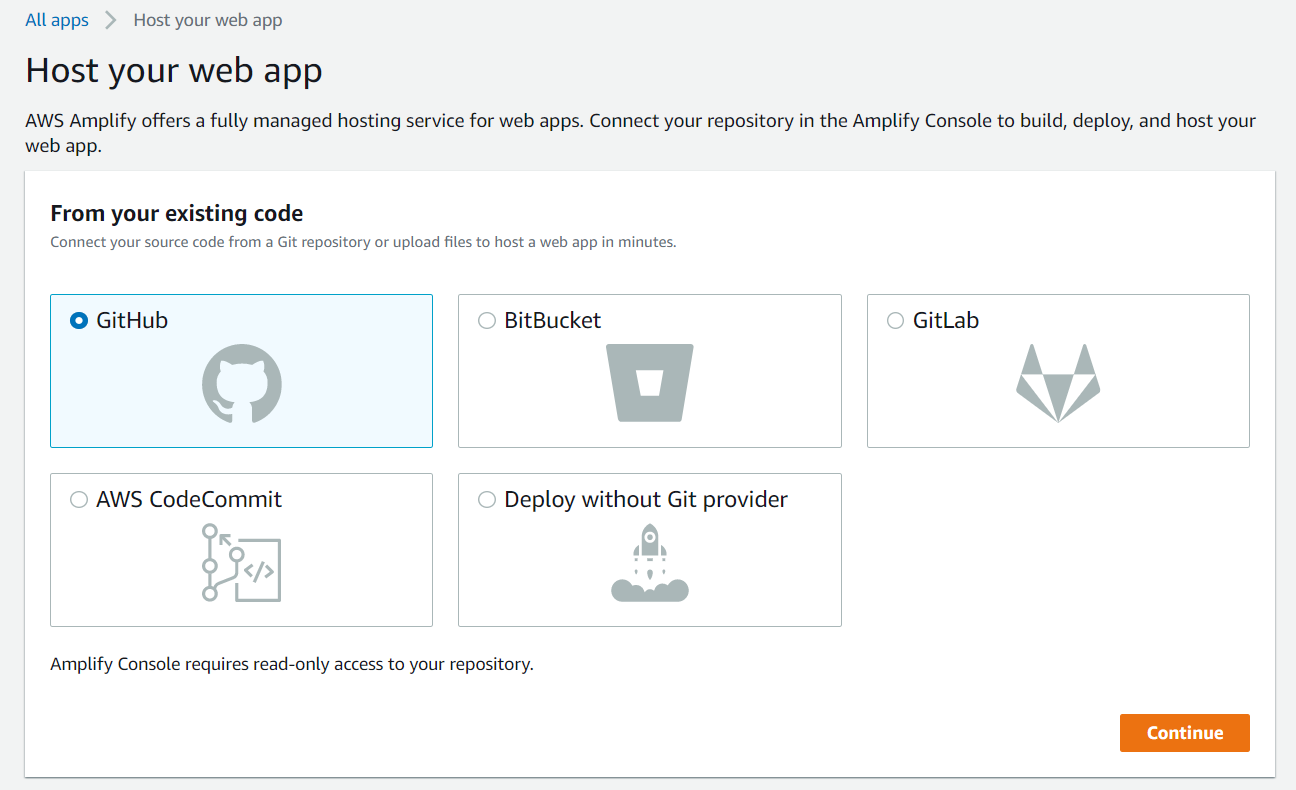This screenshot has height=790, width=1296.
Task: Click the AWS CodeCommit label text
Action: point(189,500)
